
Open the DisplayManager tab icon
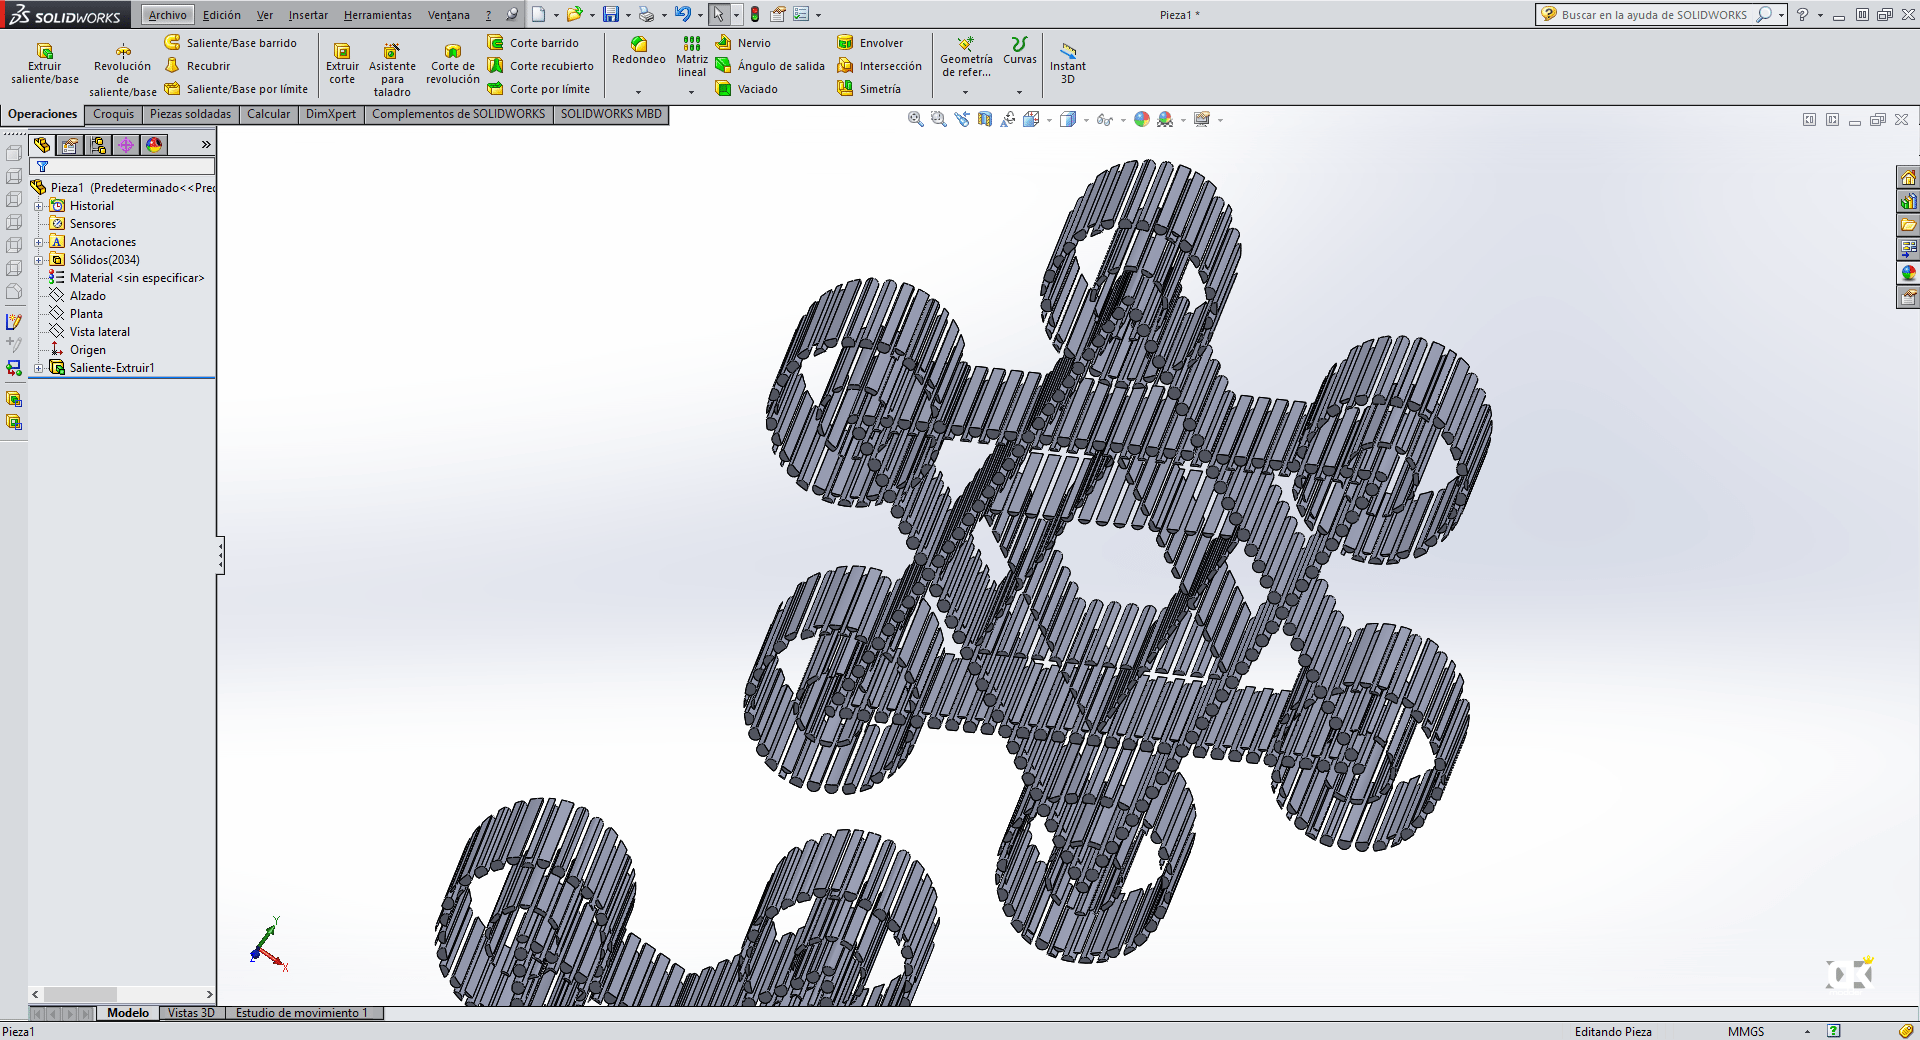click(154, 145)
